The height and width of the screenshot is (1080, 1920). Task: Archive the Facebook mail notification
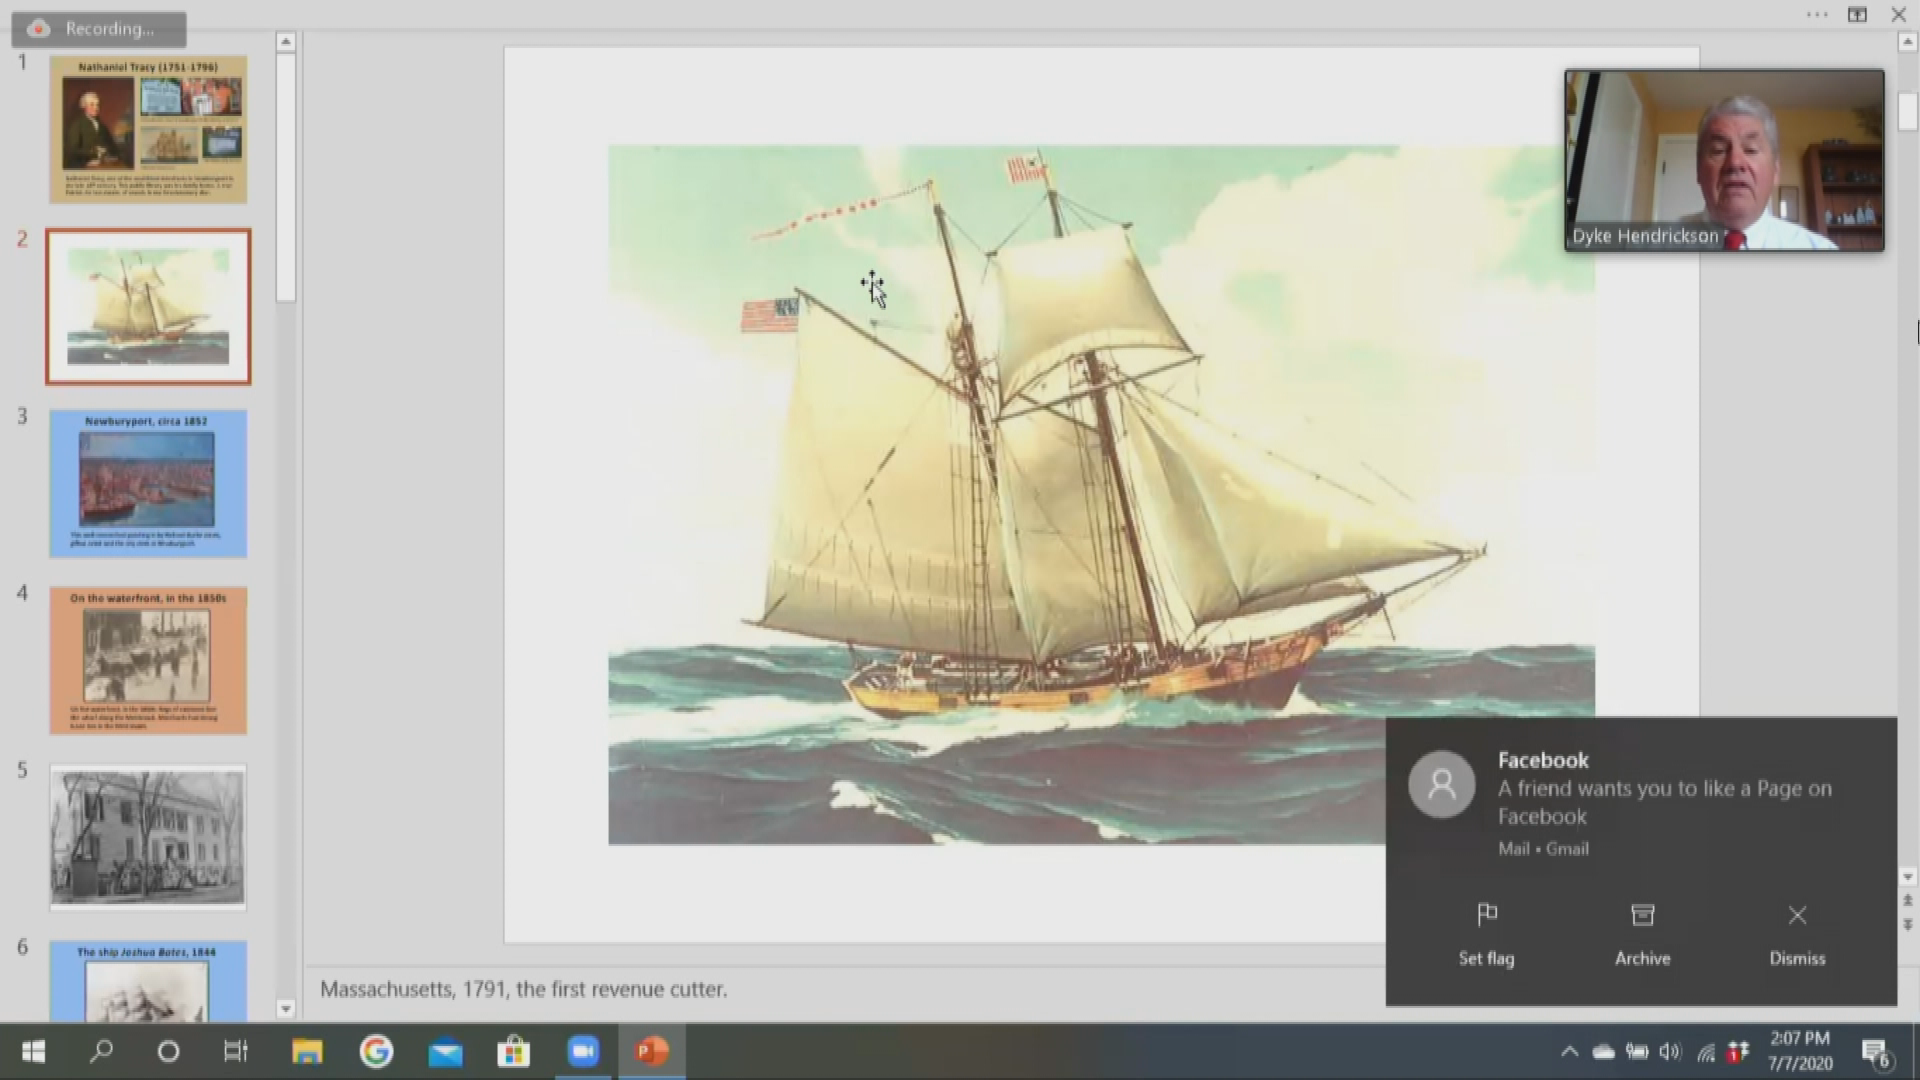coord(1642,916)
